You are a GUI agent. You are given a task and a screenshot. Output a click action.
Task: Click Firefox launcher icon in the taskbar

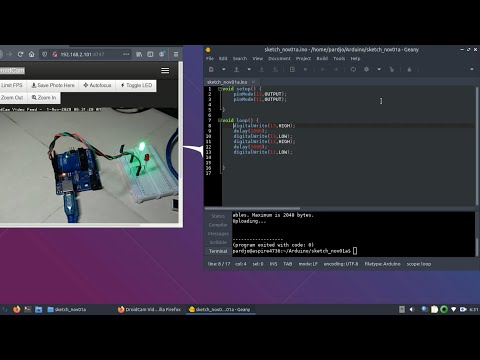[x=17, y=309]
